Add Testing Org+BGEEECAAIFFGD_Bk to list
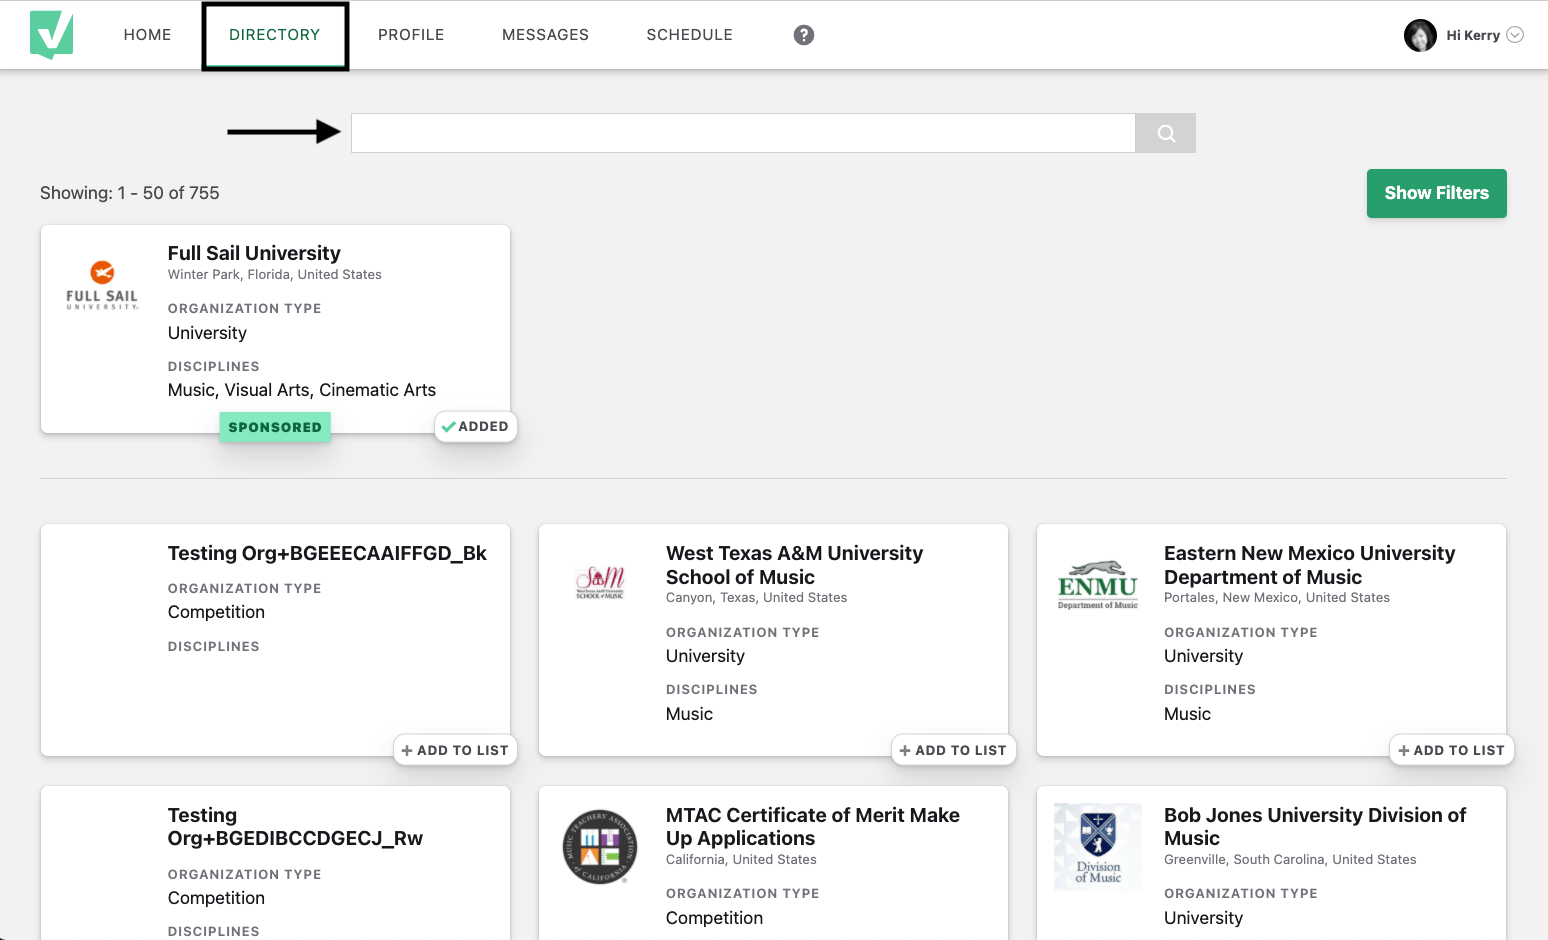 click(x=455, y=750)
